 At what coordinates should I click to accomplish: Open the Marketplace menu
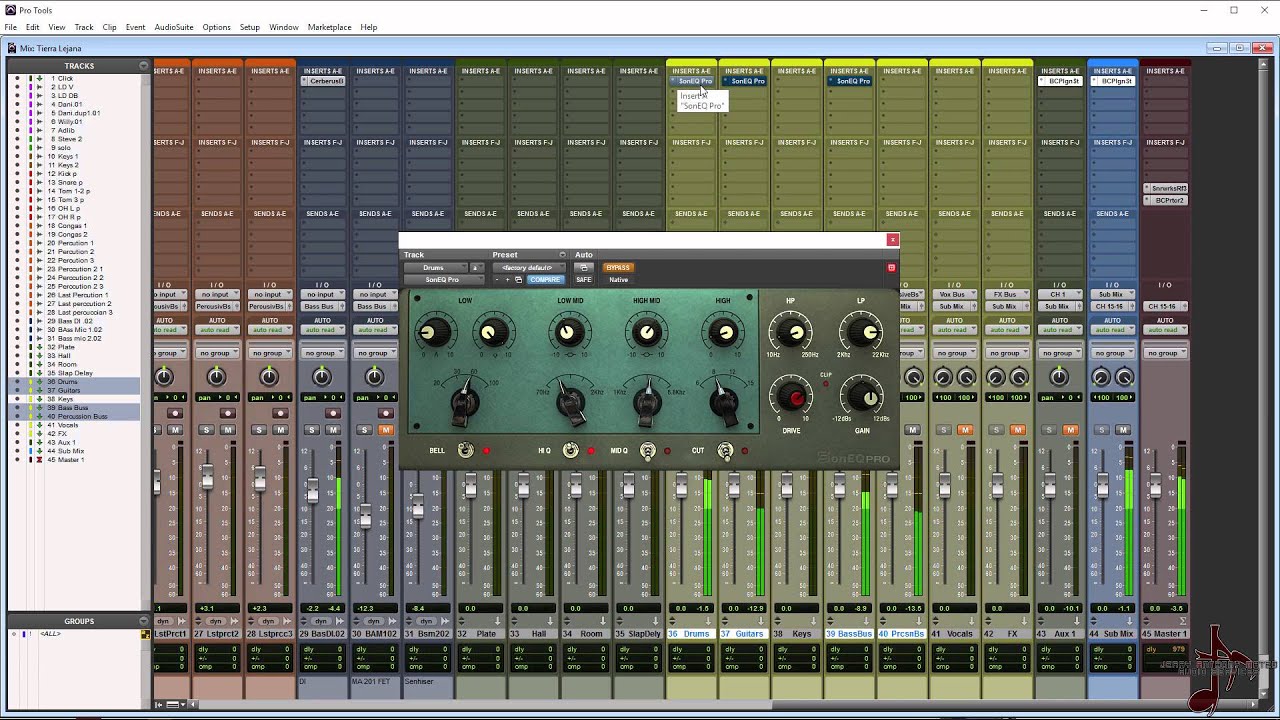point(329,27)
